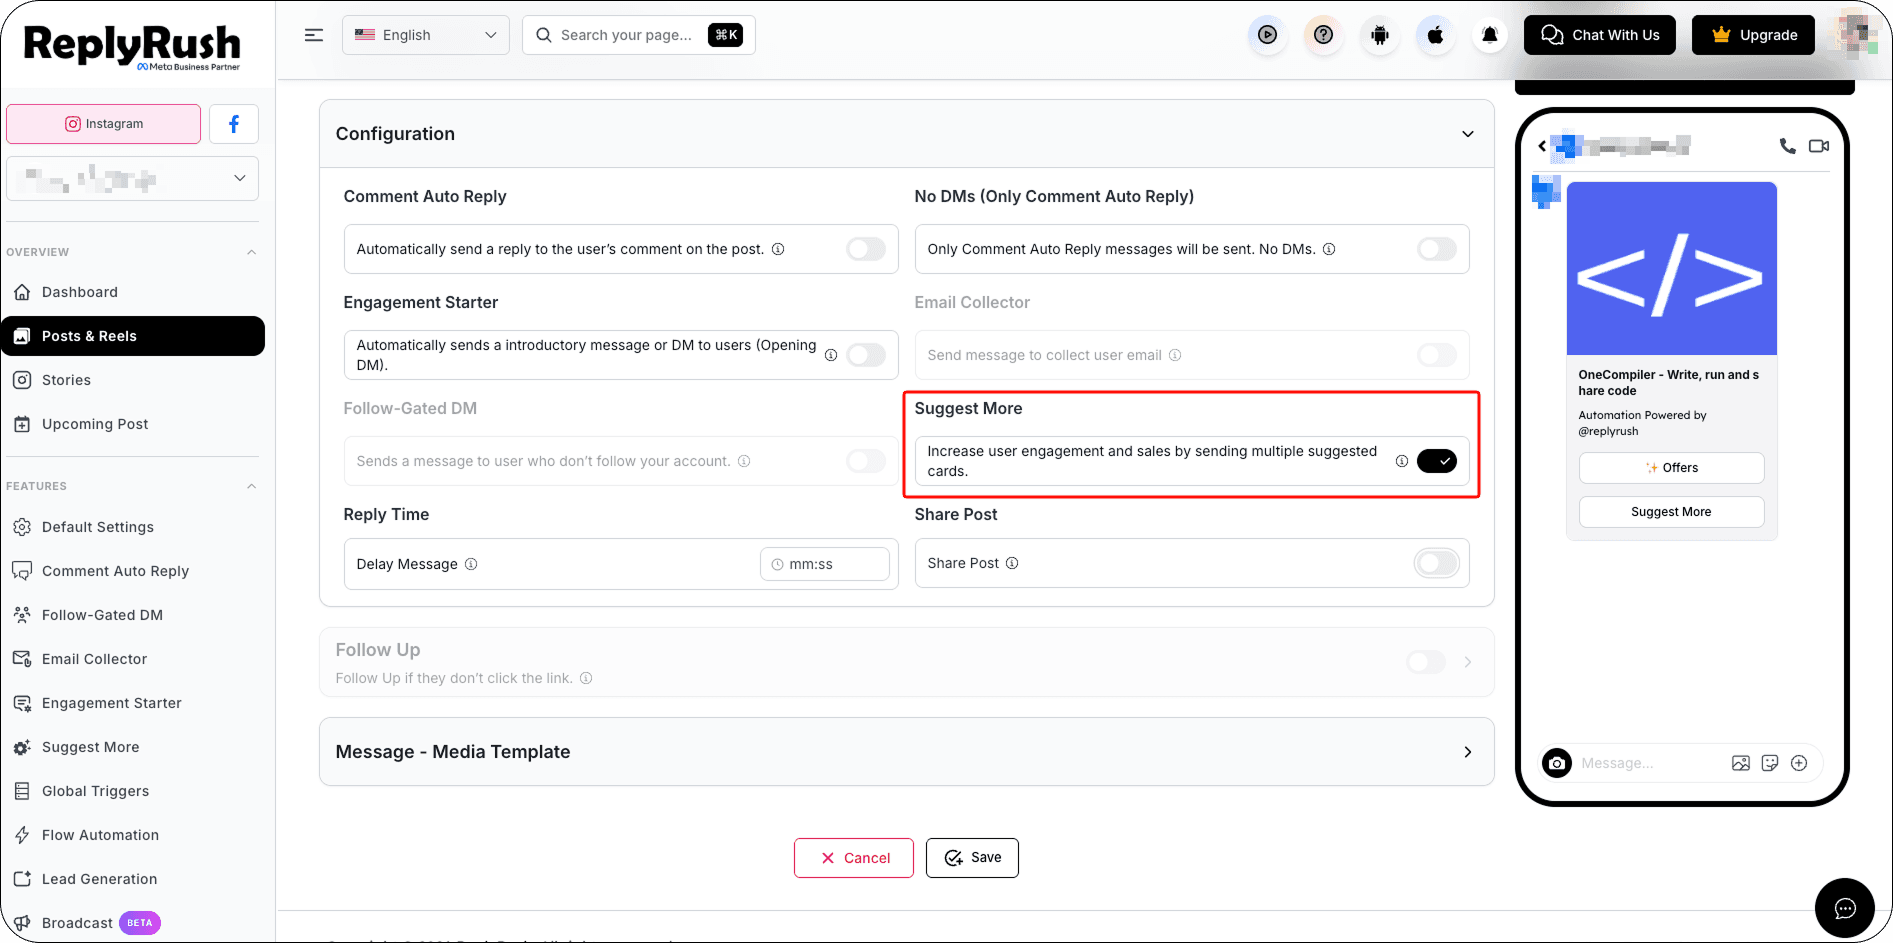Click the Cancel button
The height and width of the screenshot is (943, 1893).
[x=854, y=858]
